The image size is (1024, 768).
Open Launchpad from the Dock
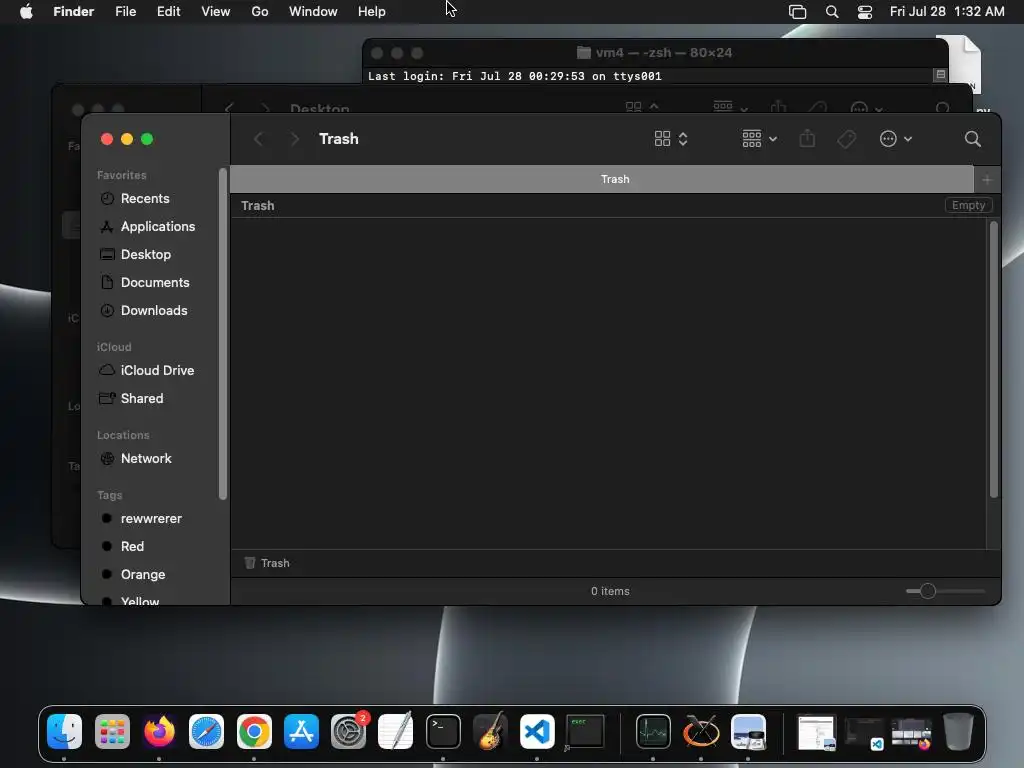click(112, 731)
